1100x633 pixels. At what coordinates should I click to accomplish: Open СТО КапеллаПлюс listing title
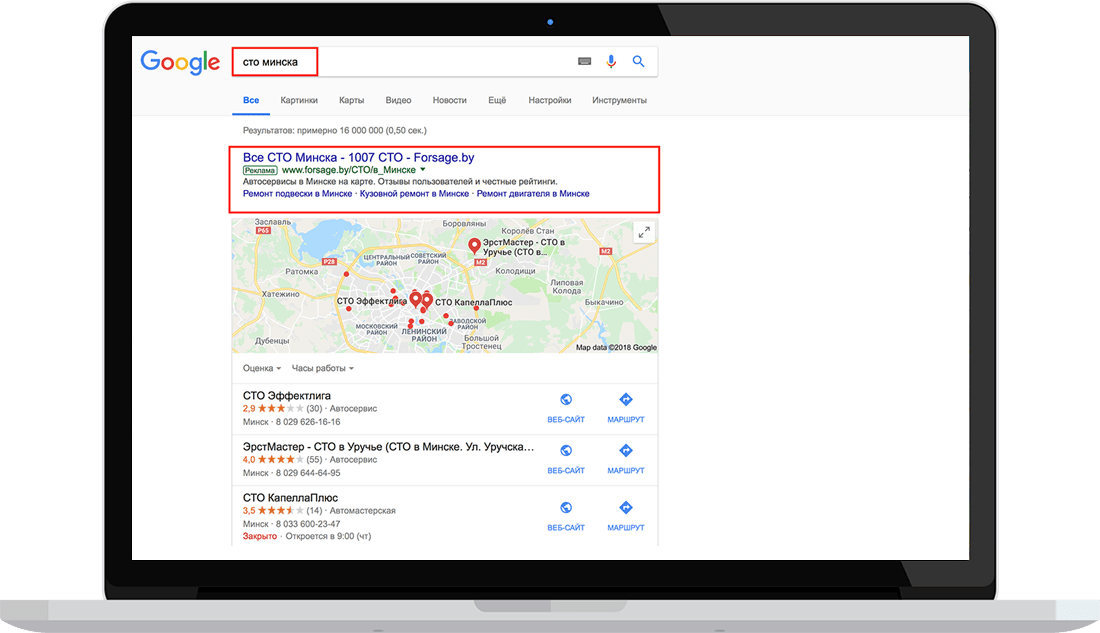click(x=290, y=498)
